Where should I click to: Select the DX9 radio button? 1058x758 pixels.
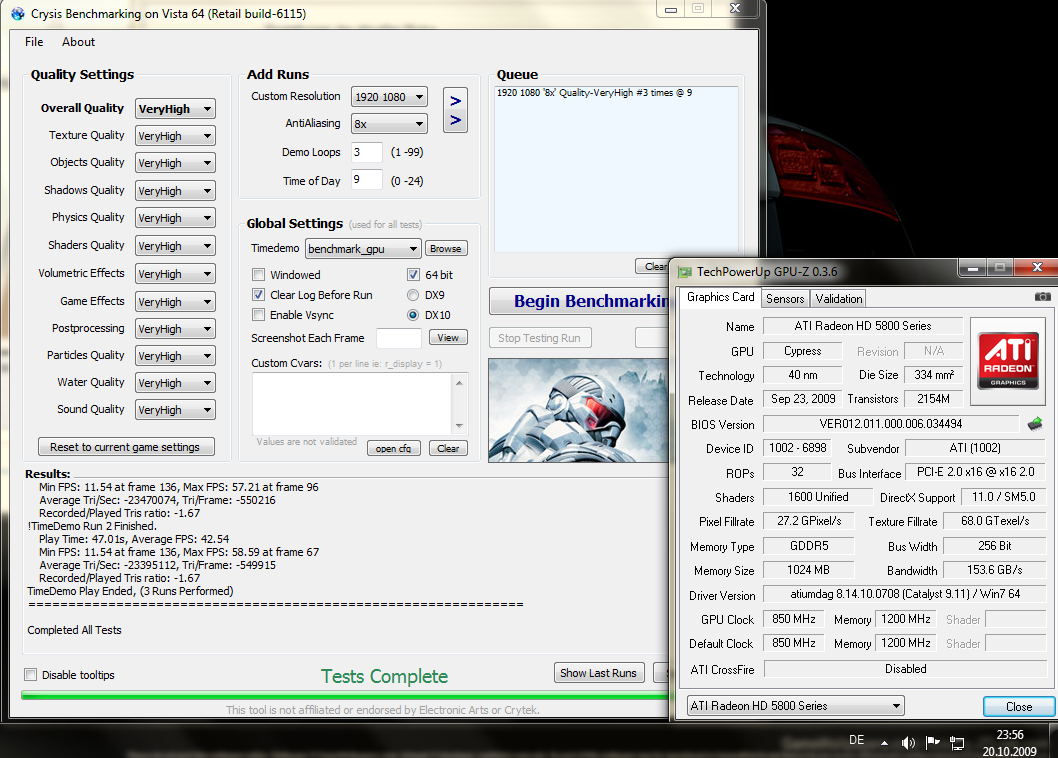[x=413, y=295]
